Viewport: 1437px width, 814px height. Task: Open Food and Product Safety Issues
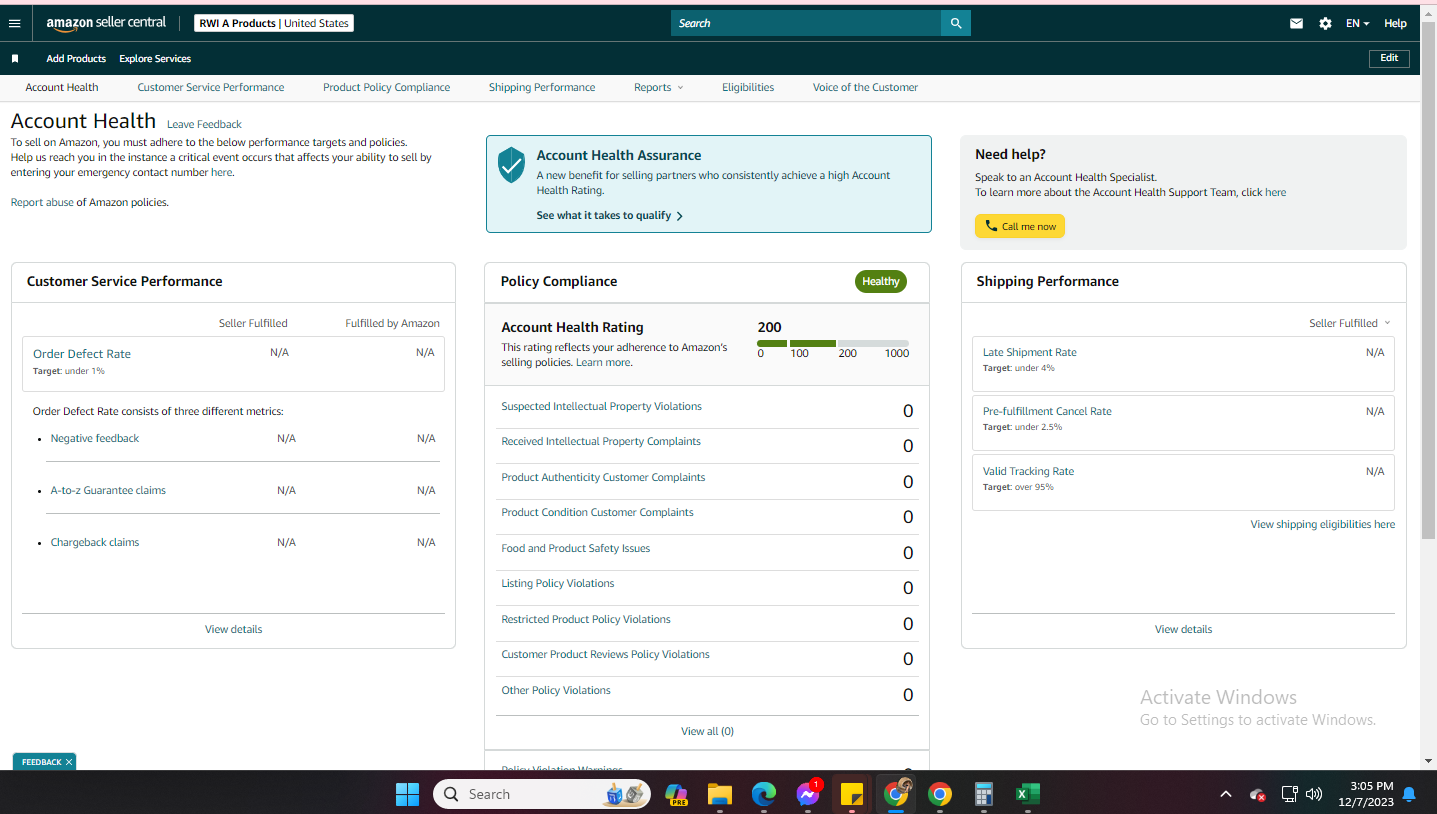click(x=575, y=548)
